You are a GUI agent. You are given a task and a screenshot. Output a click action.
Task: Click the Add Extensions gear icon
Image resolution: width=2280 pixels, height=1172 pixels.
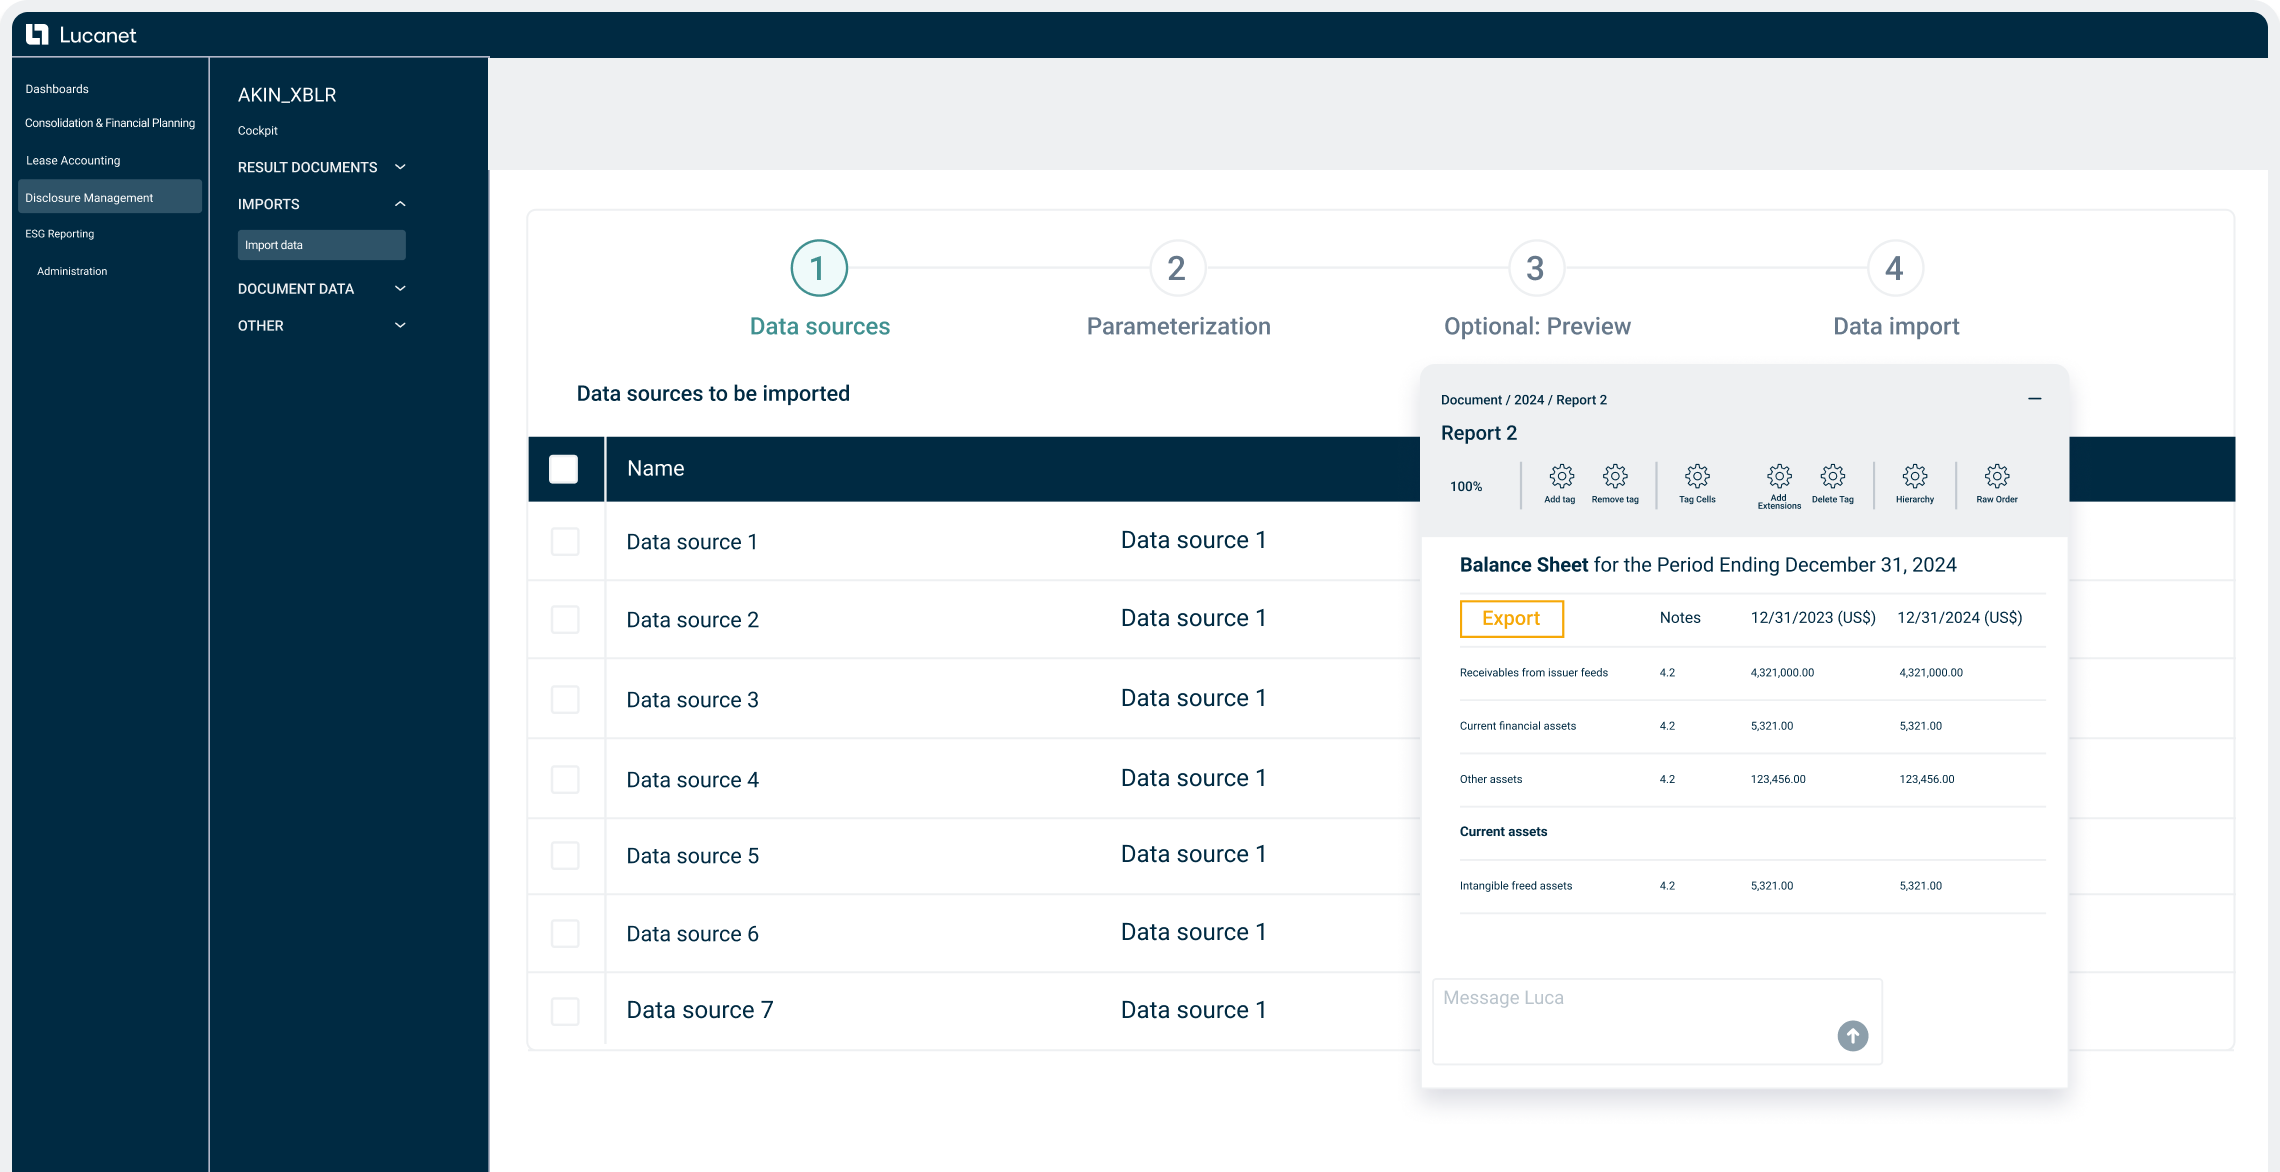click(1779, 475)
